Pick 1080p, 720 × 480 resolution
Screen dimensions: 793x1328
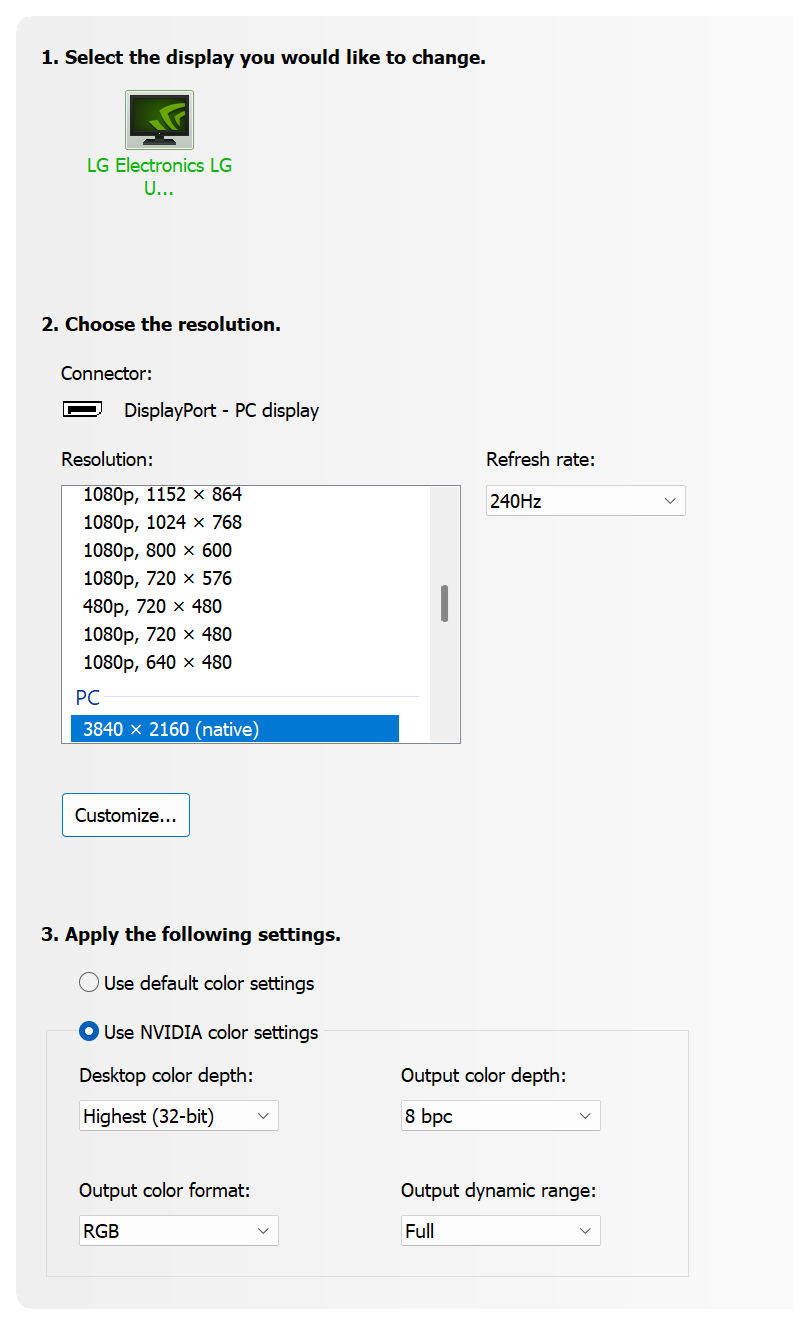[157, 634]
